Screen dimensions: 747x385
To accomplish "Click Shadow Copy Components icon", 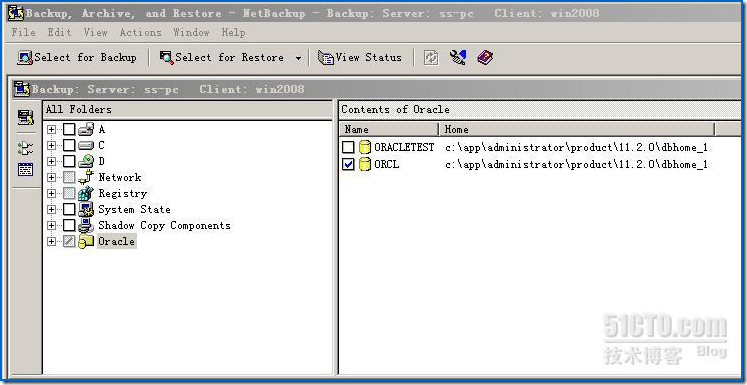I will click(86, 225).
